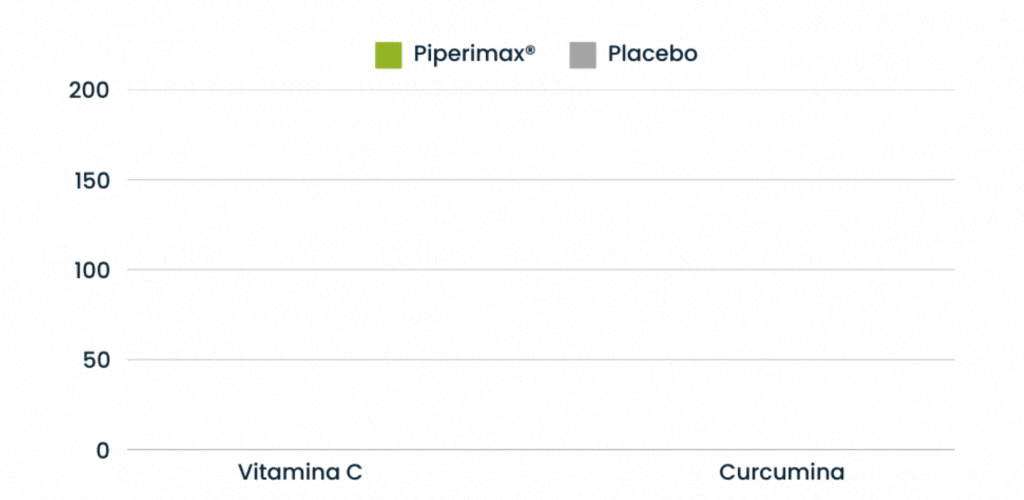Select the Curcumina category label

[x=782, y=472]
